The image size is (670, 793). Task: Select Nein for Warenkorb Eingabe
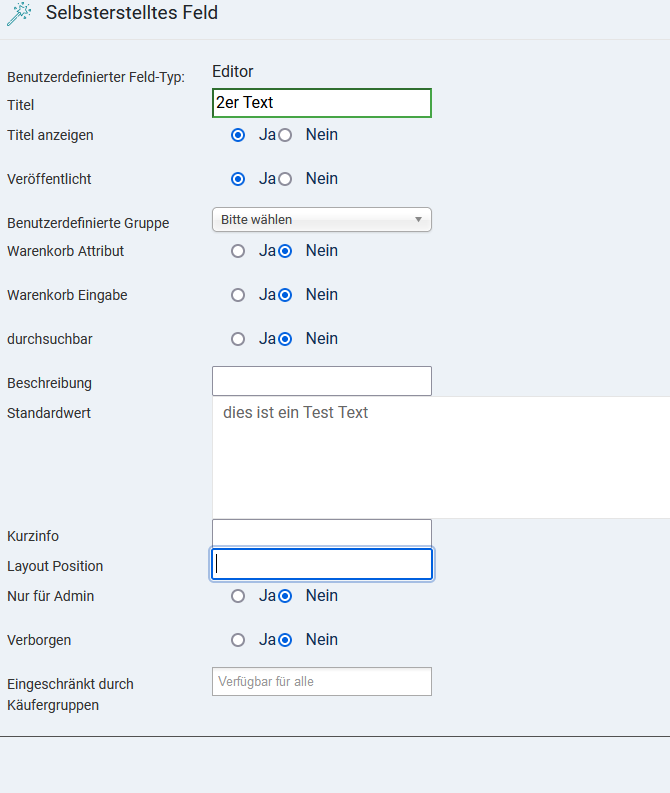(286, 295)
